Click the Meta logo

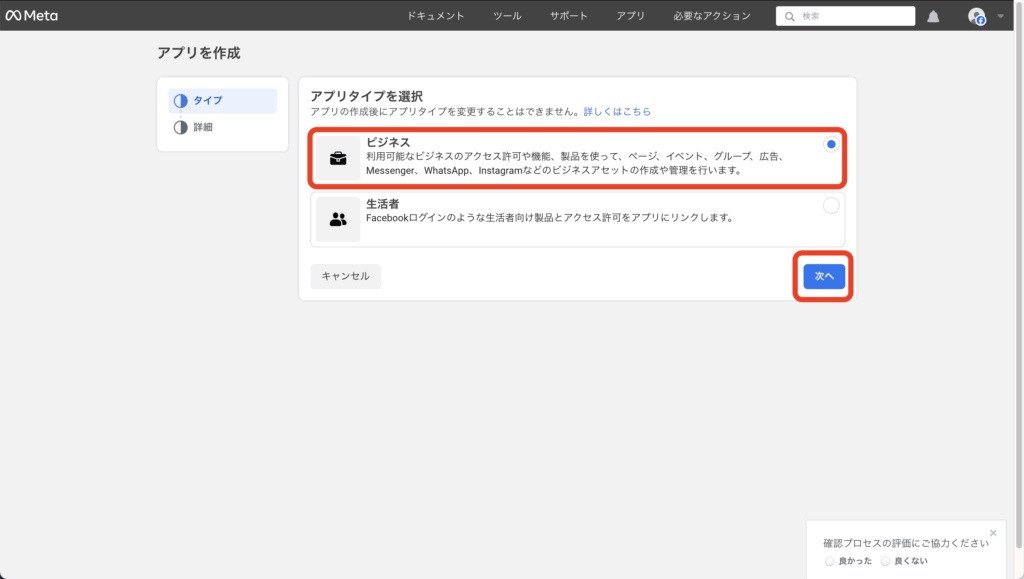point(31,15)
